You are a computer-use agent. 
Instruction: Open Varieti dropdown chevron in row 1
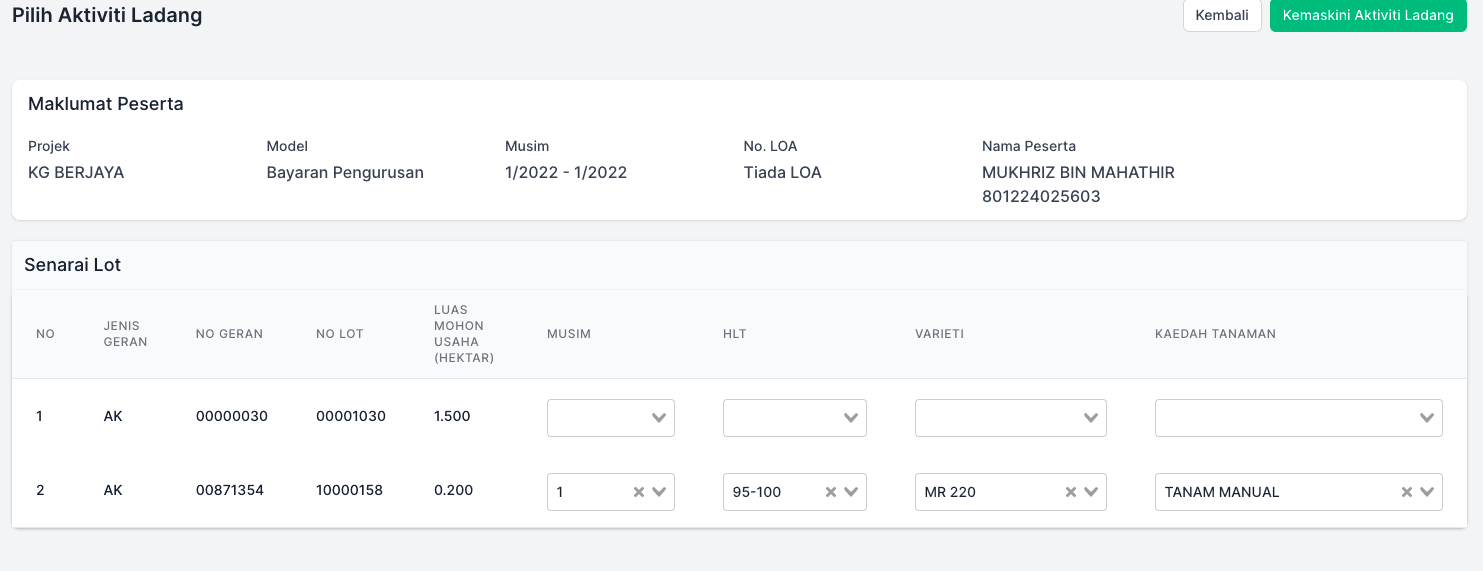pos(1091,418)
